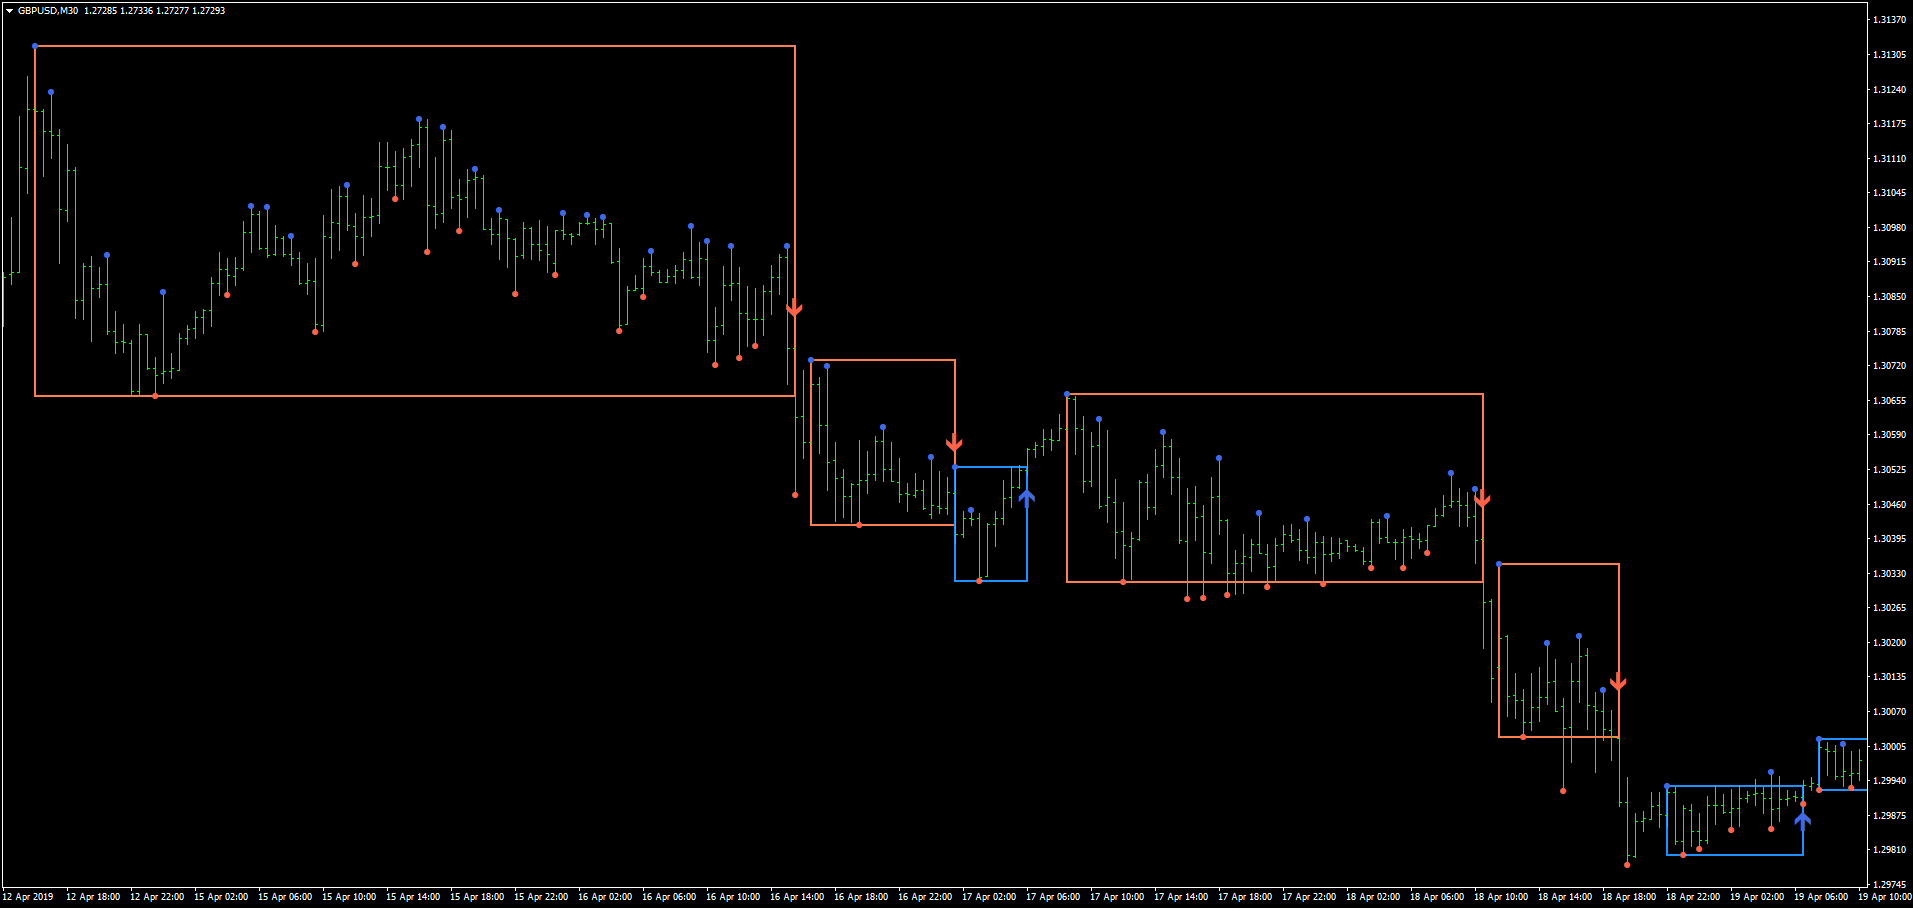The image size is (1913, 908).
Task: Click the 16 Apr 06:00 time label
Action: pyautogui.click(x=669, y=897)
